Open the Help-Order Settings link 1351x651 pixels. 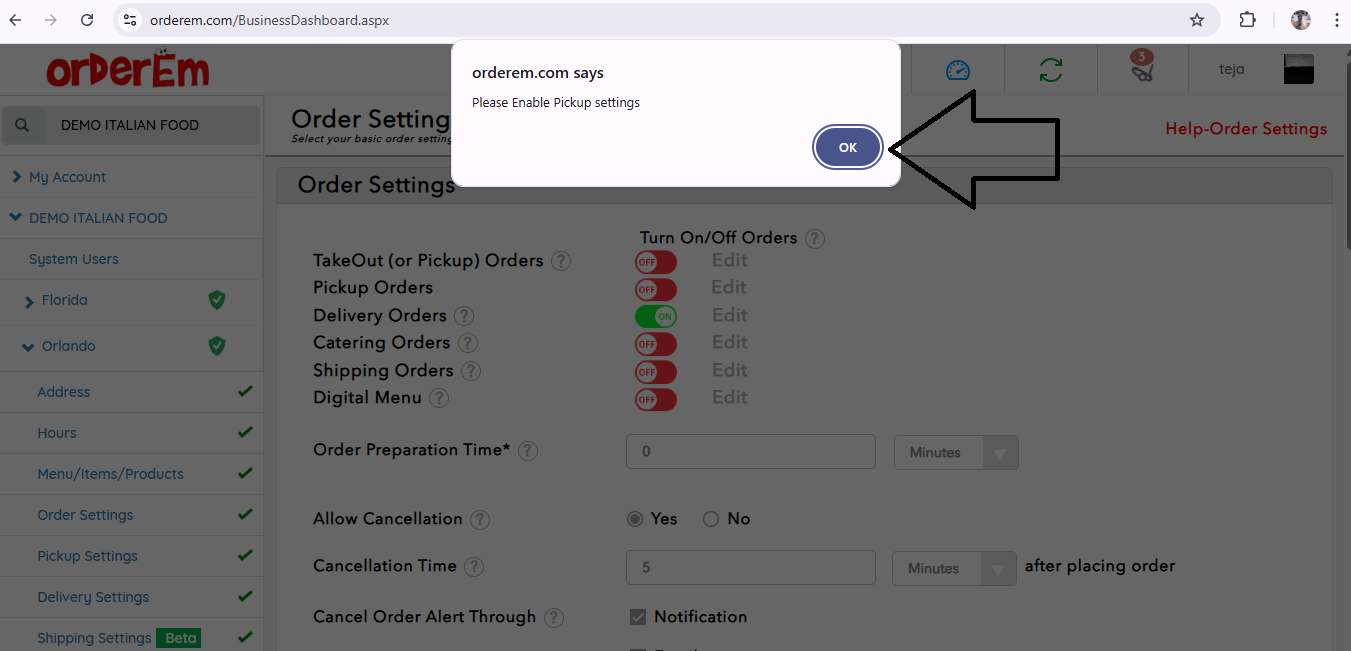(1245, 129)
